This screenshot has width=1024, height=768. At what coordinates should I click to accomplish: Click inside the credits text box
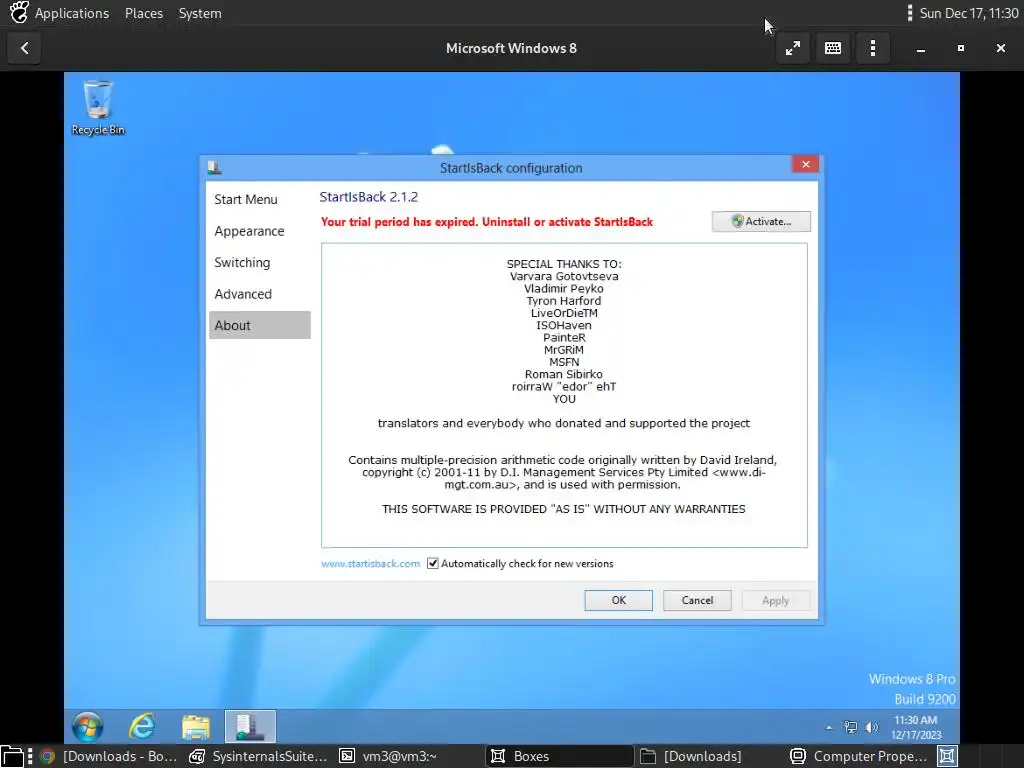[564, 395]
